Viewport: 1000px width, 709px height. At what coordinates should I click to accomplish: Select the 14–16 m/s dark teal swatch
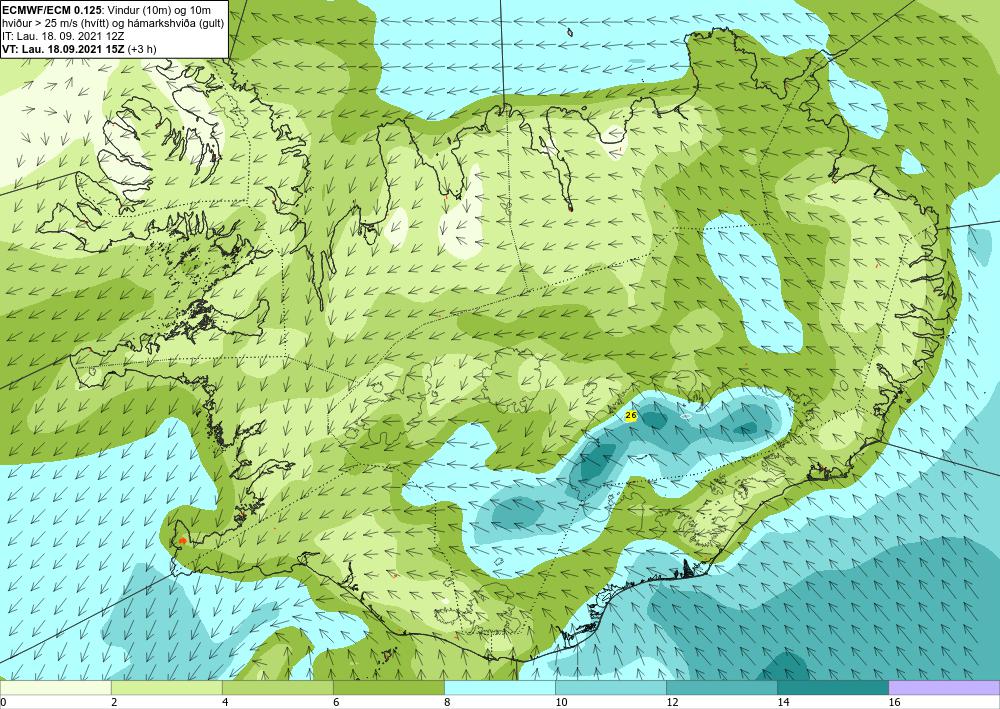[833, 688]
